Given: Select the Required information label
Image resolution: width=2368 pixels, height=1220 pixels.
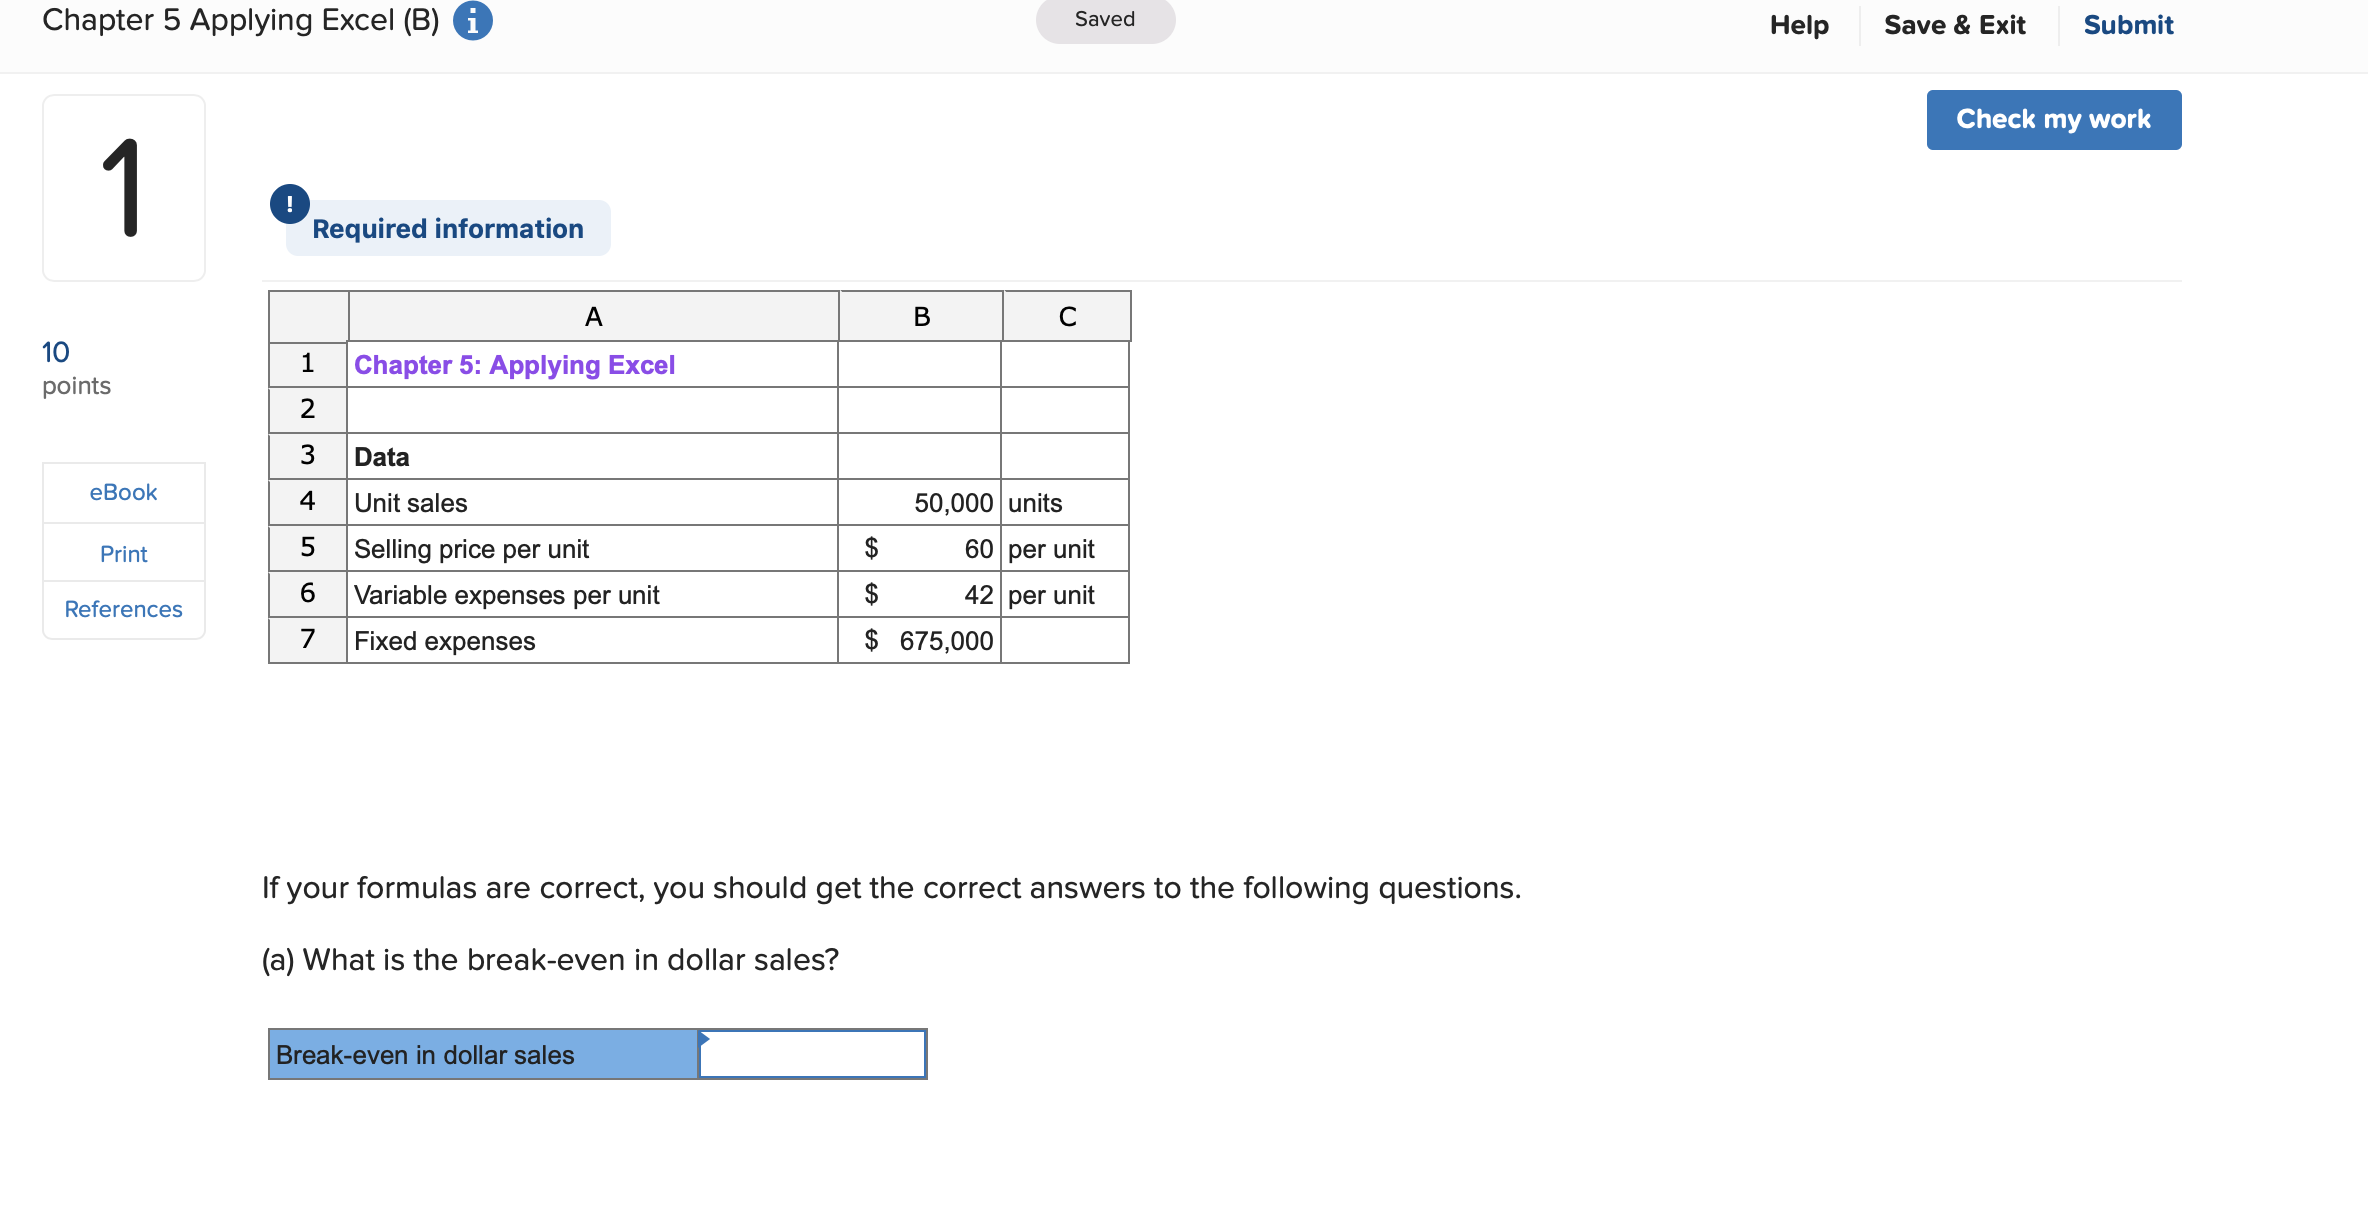Looking at the screenshot, I should pos(447,228).
